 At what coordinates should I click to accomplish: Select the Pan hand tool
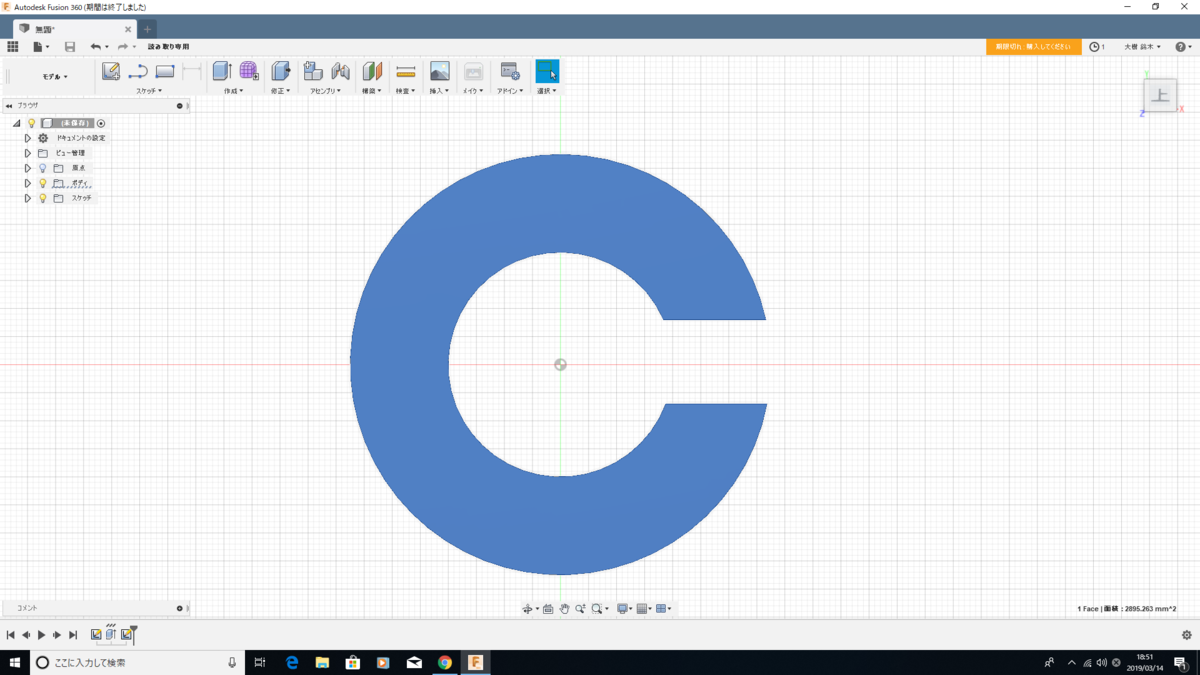(x=564, y=609)
